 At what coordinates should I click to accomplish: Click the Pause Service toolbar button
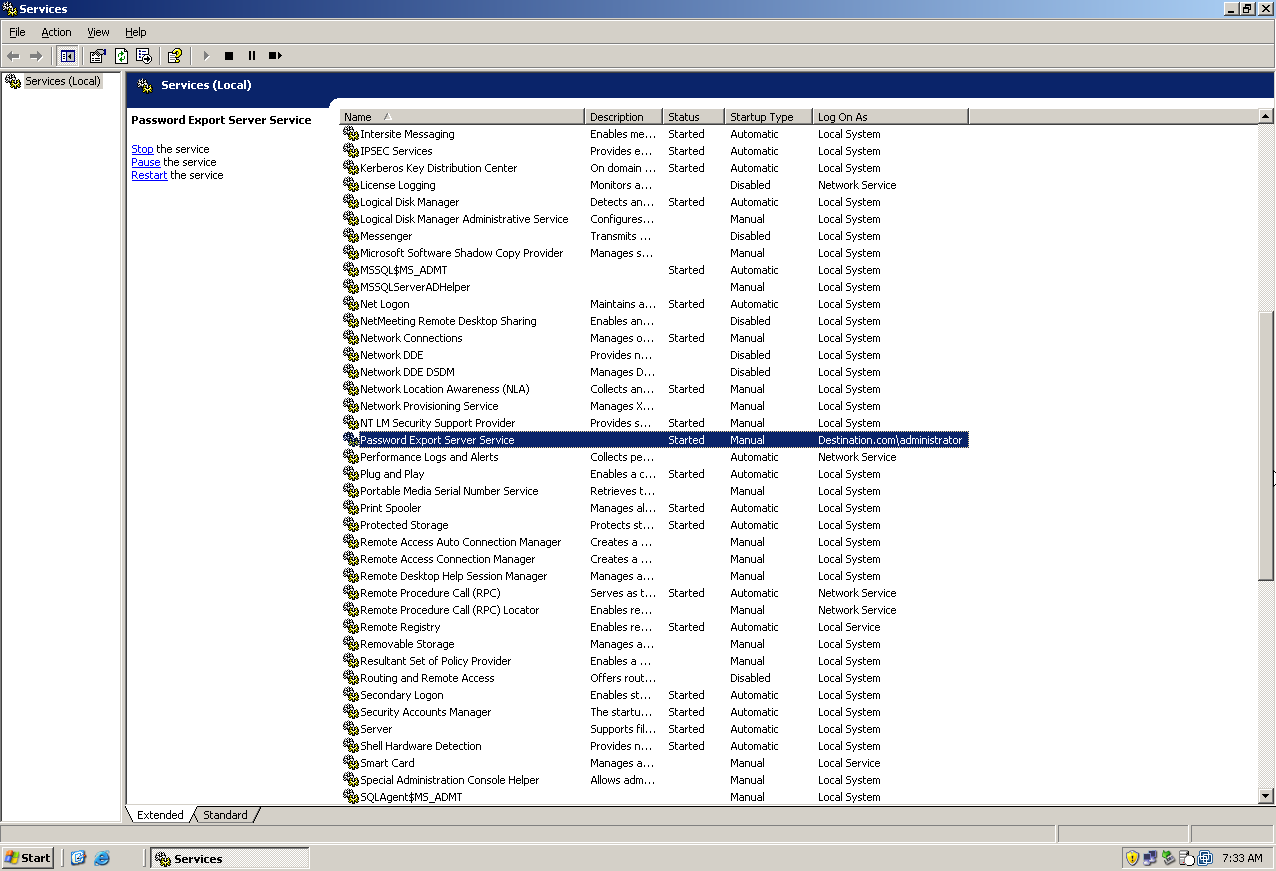(252, 56)
